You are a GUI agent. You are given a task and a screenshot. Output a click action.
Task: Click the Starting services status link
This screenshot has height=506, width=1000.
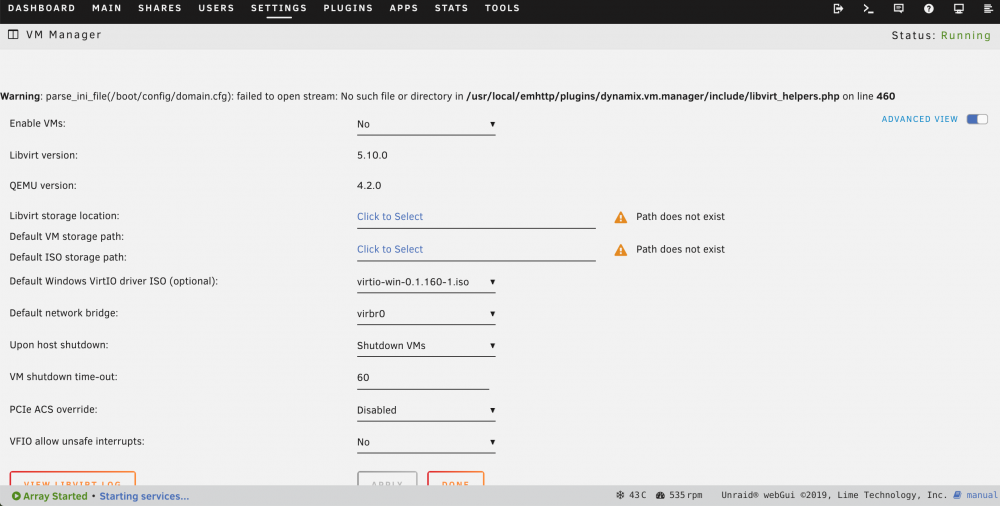[144, 496]
